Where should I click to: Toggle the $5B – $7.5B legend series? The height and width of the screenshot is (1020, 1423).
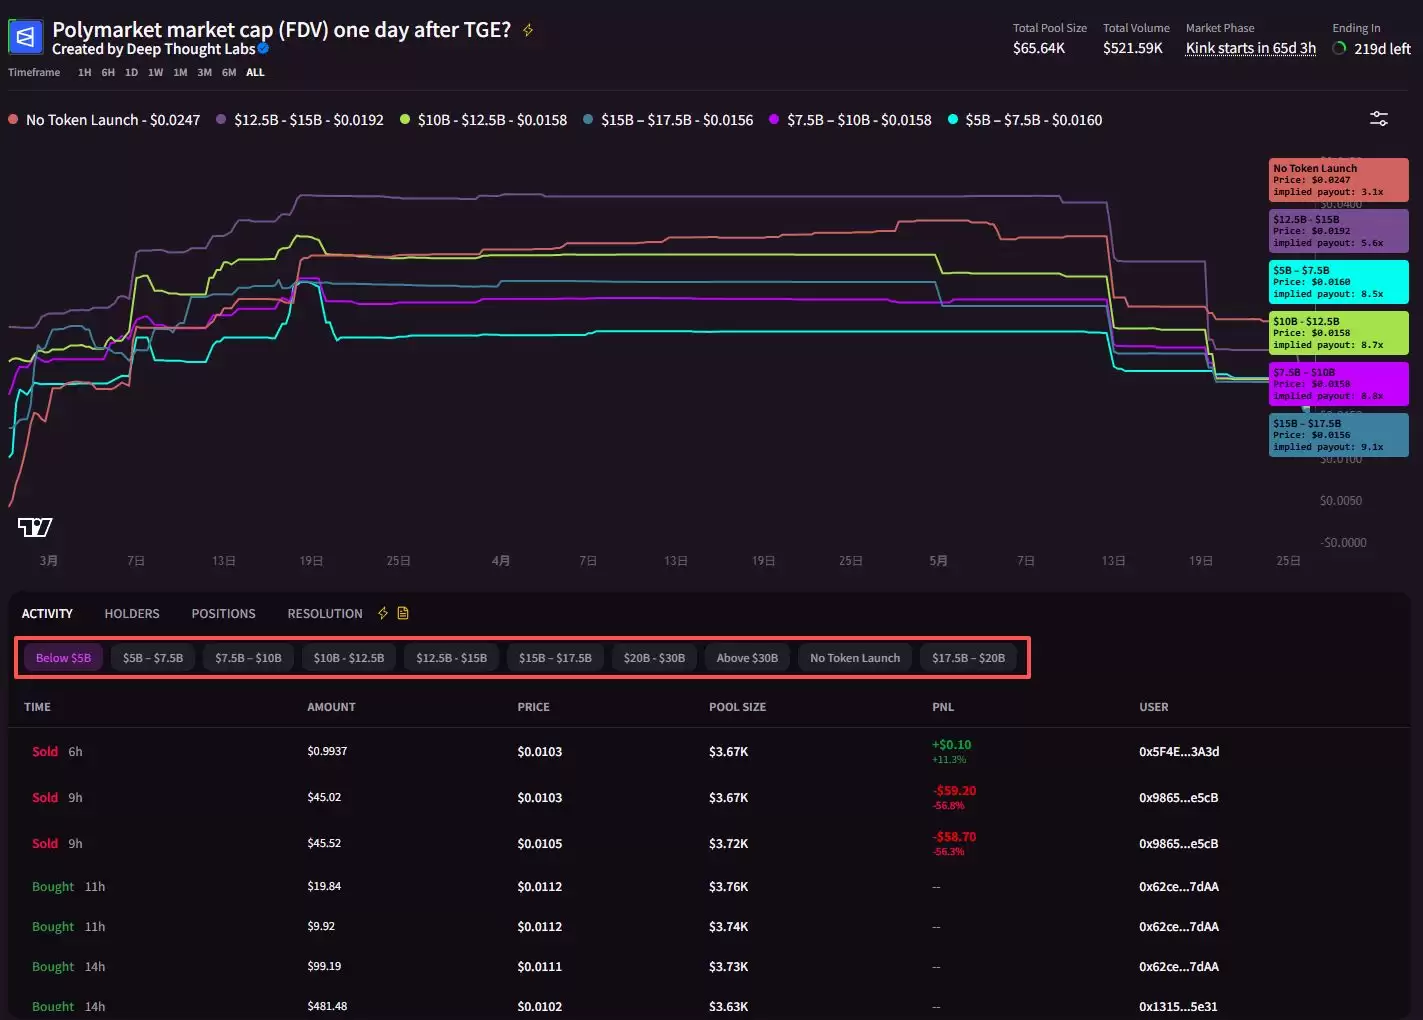(x=1025, y=120)
